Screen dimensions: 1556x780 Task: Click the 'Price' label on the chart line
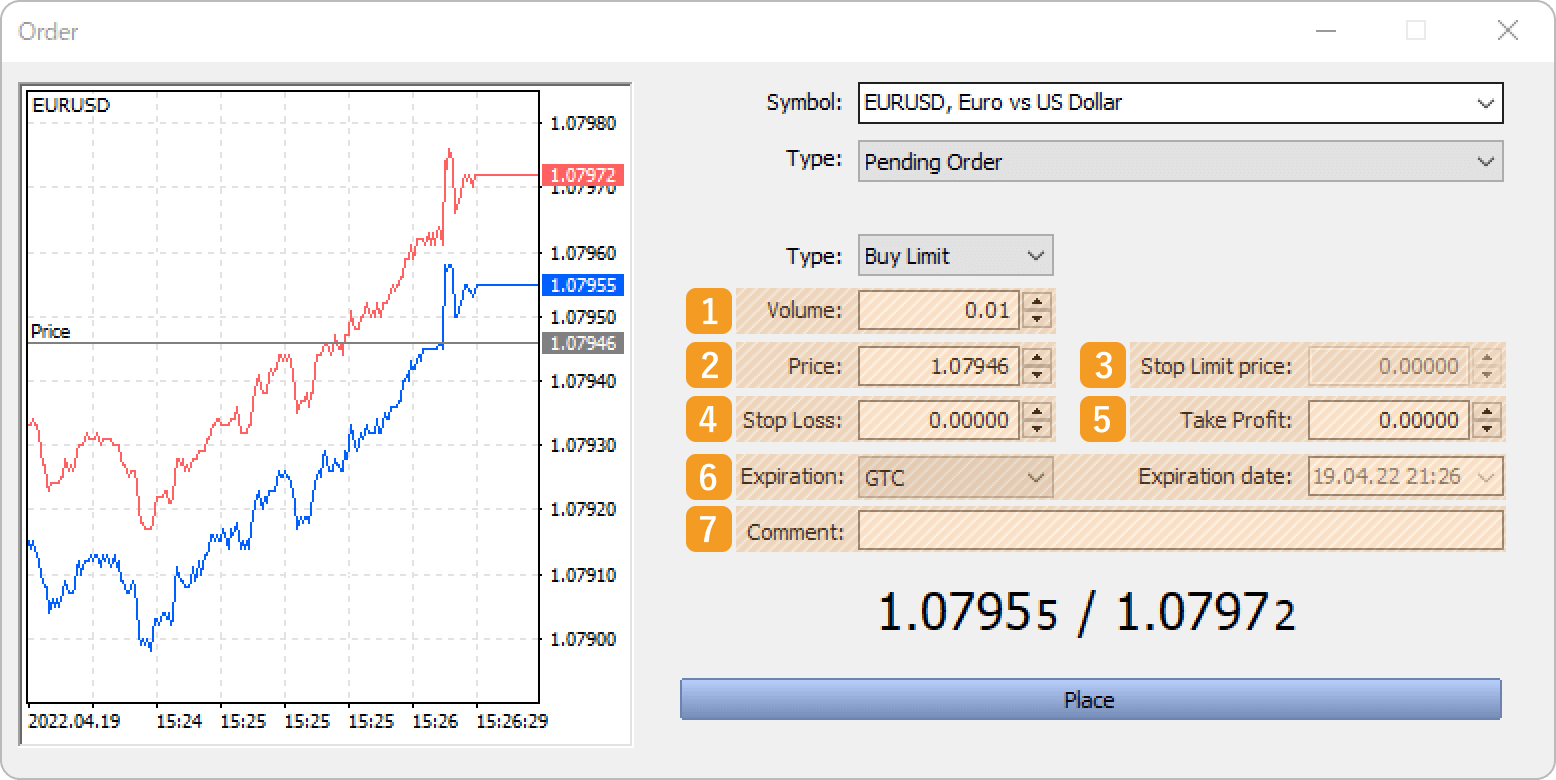pos(51,332)
